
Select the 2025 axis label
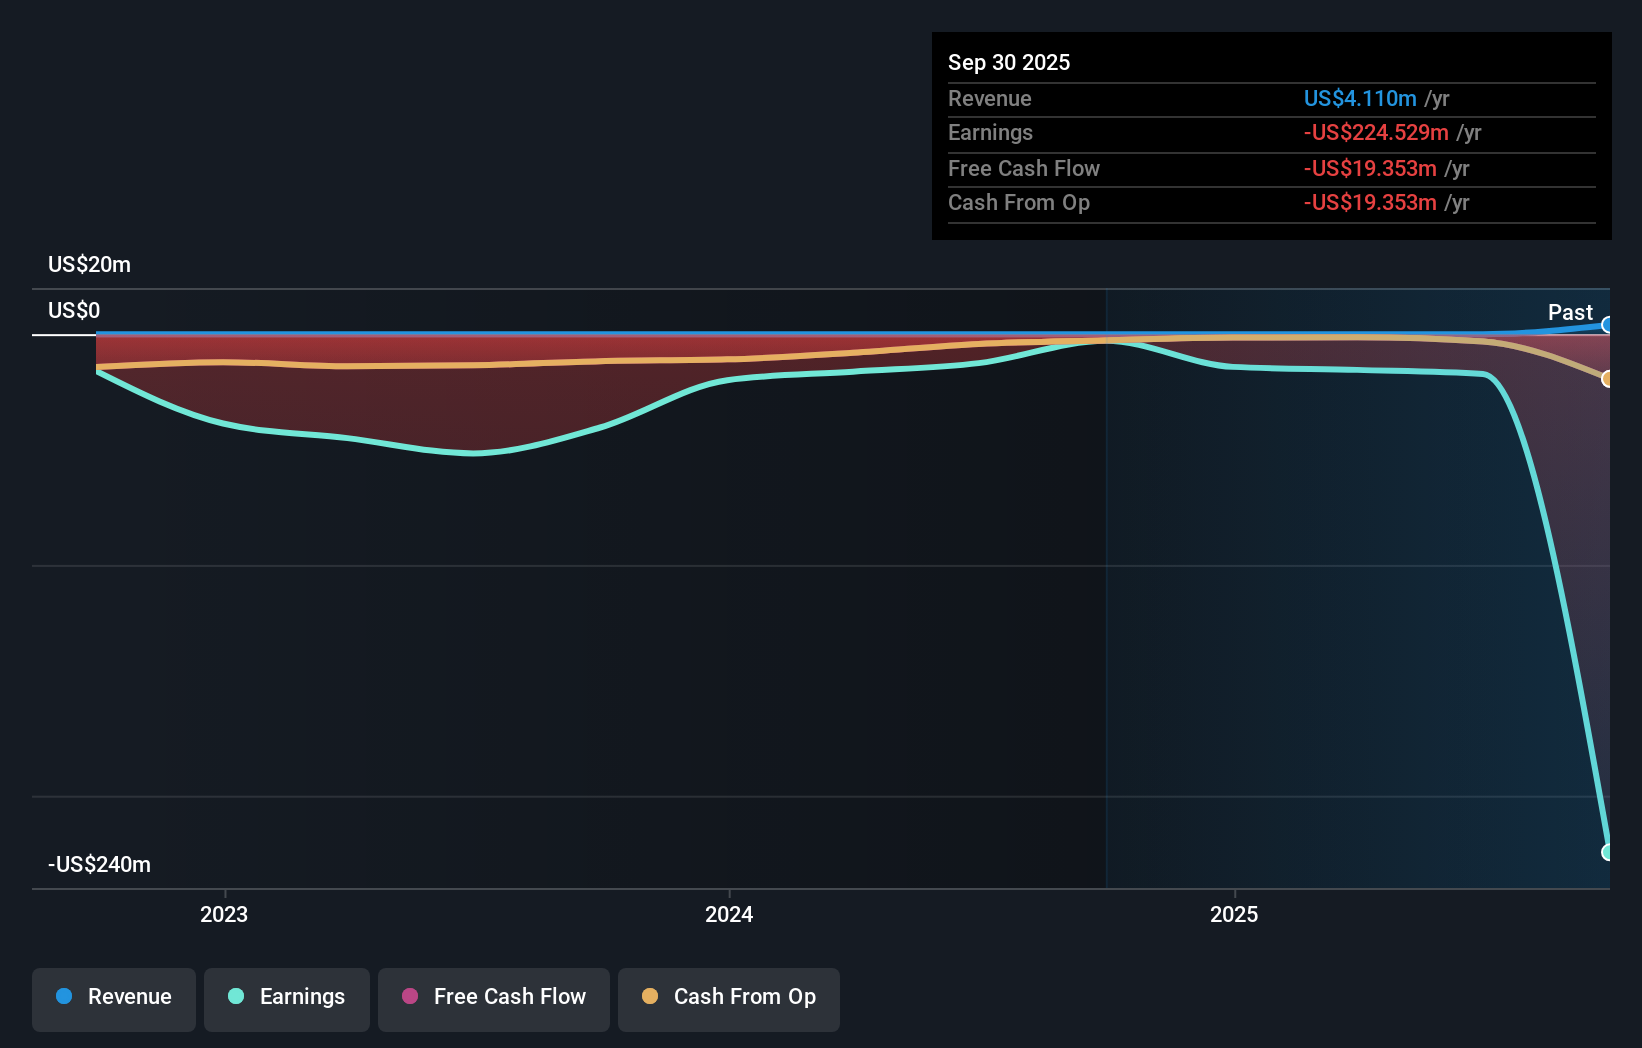point(1233,913)
